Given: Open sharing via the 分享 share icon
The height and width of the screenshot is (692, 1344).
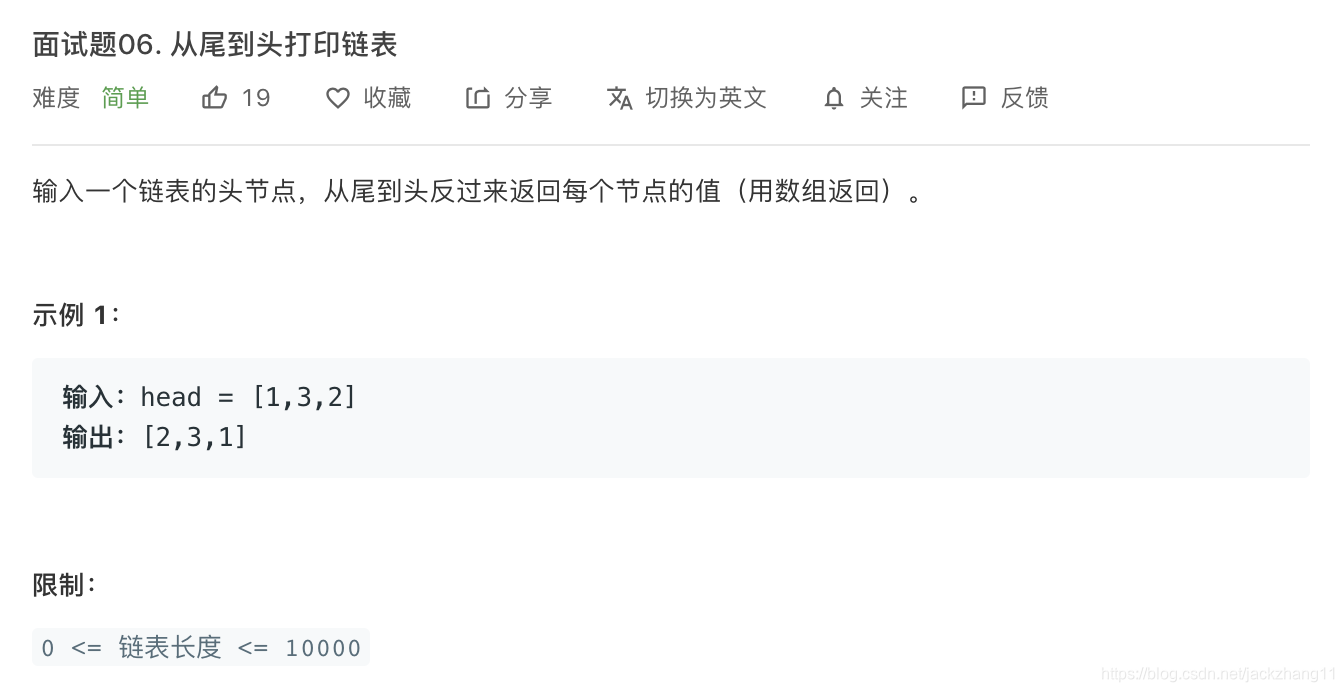Looking at the screenshot, I should tap(478, 97).
